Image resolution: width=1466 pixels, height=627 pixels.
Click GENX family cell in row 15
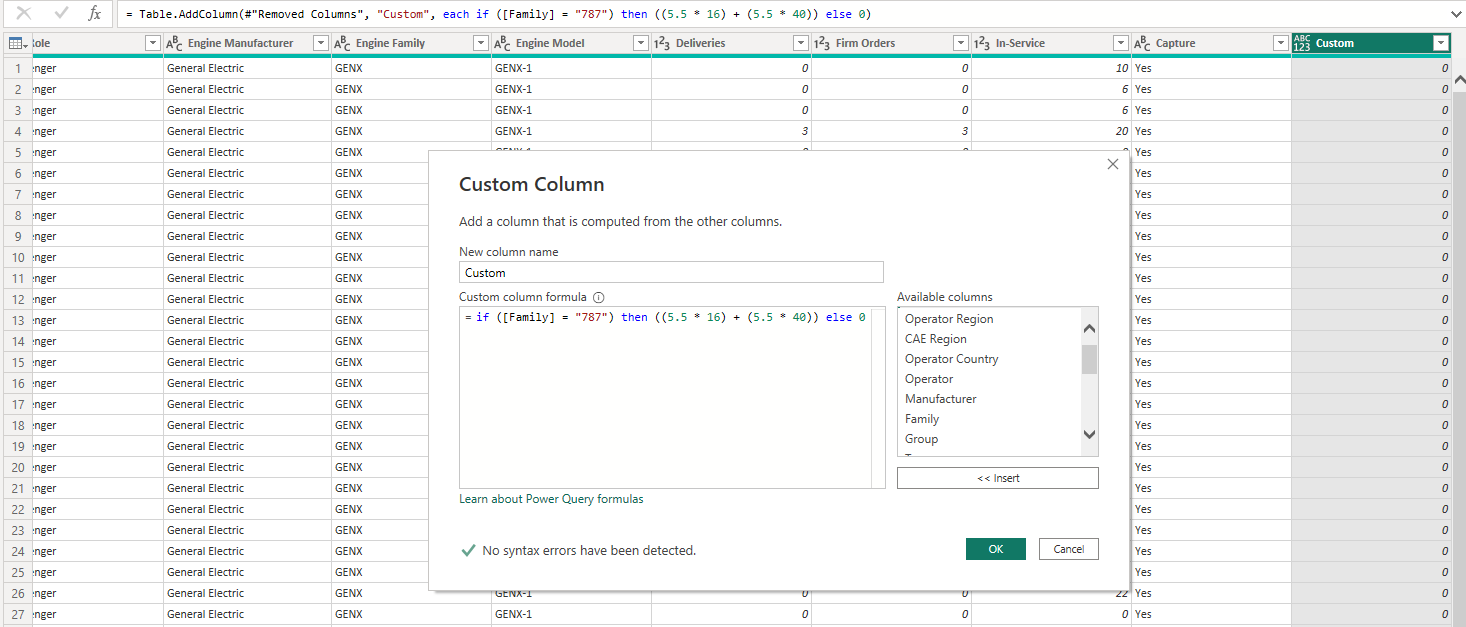(349, 362)
